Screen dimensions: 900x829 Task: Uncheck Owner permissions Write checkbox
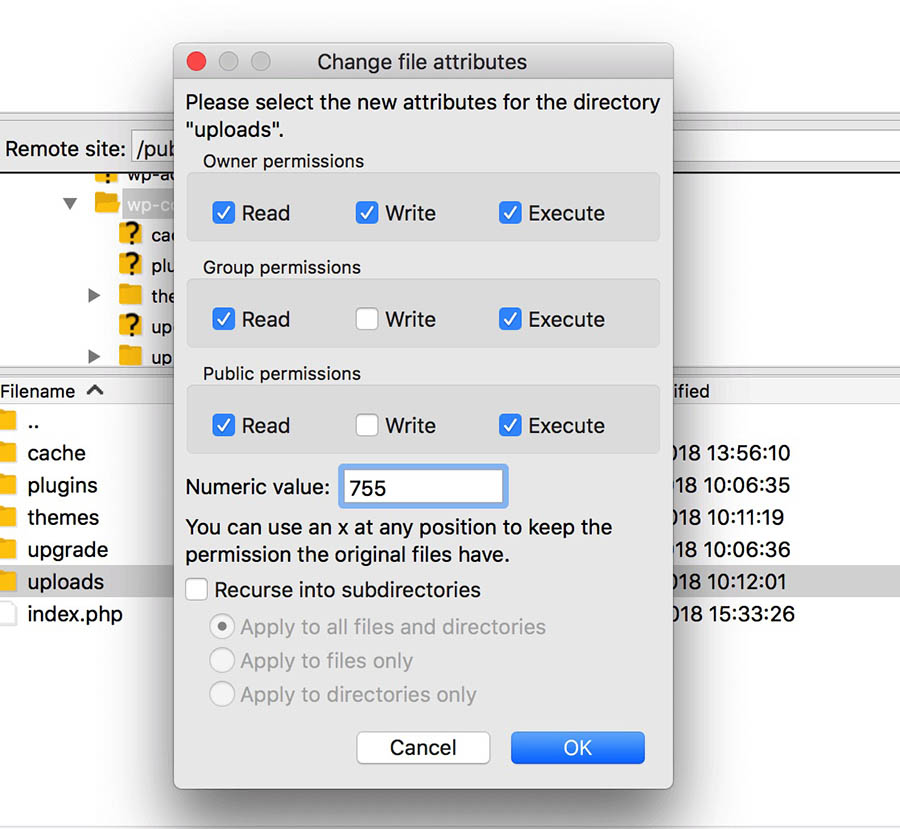(x=367, y=213)
